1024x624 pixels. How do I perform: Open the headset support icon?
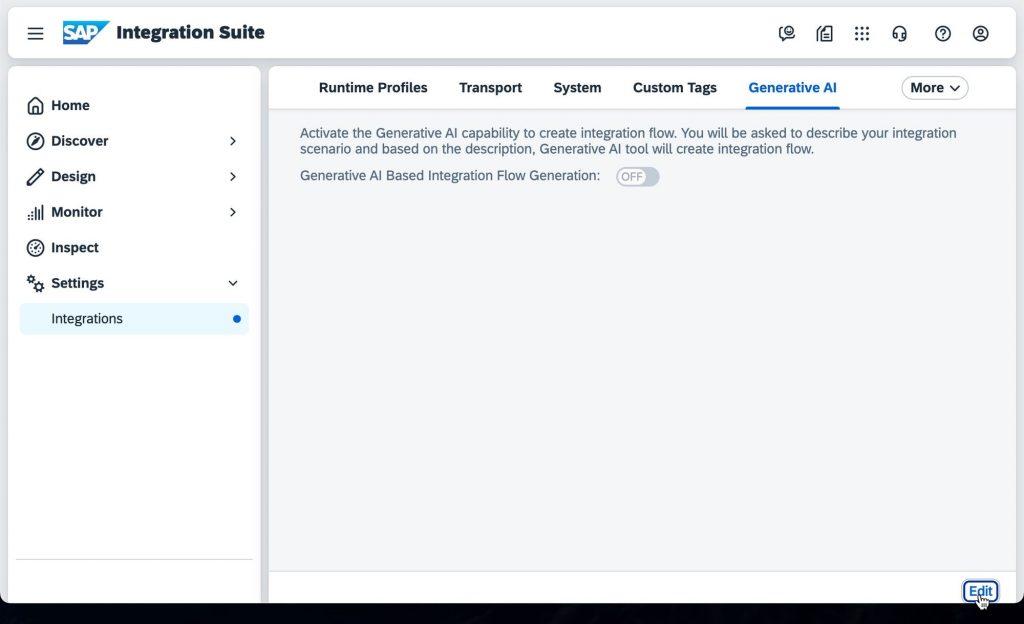900,33
